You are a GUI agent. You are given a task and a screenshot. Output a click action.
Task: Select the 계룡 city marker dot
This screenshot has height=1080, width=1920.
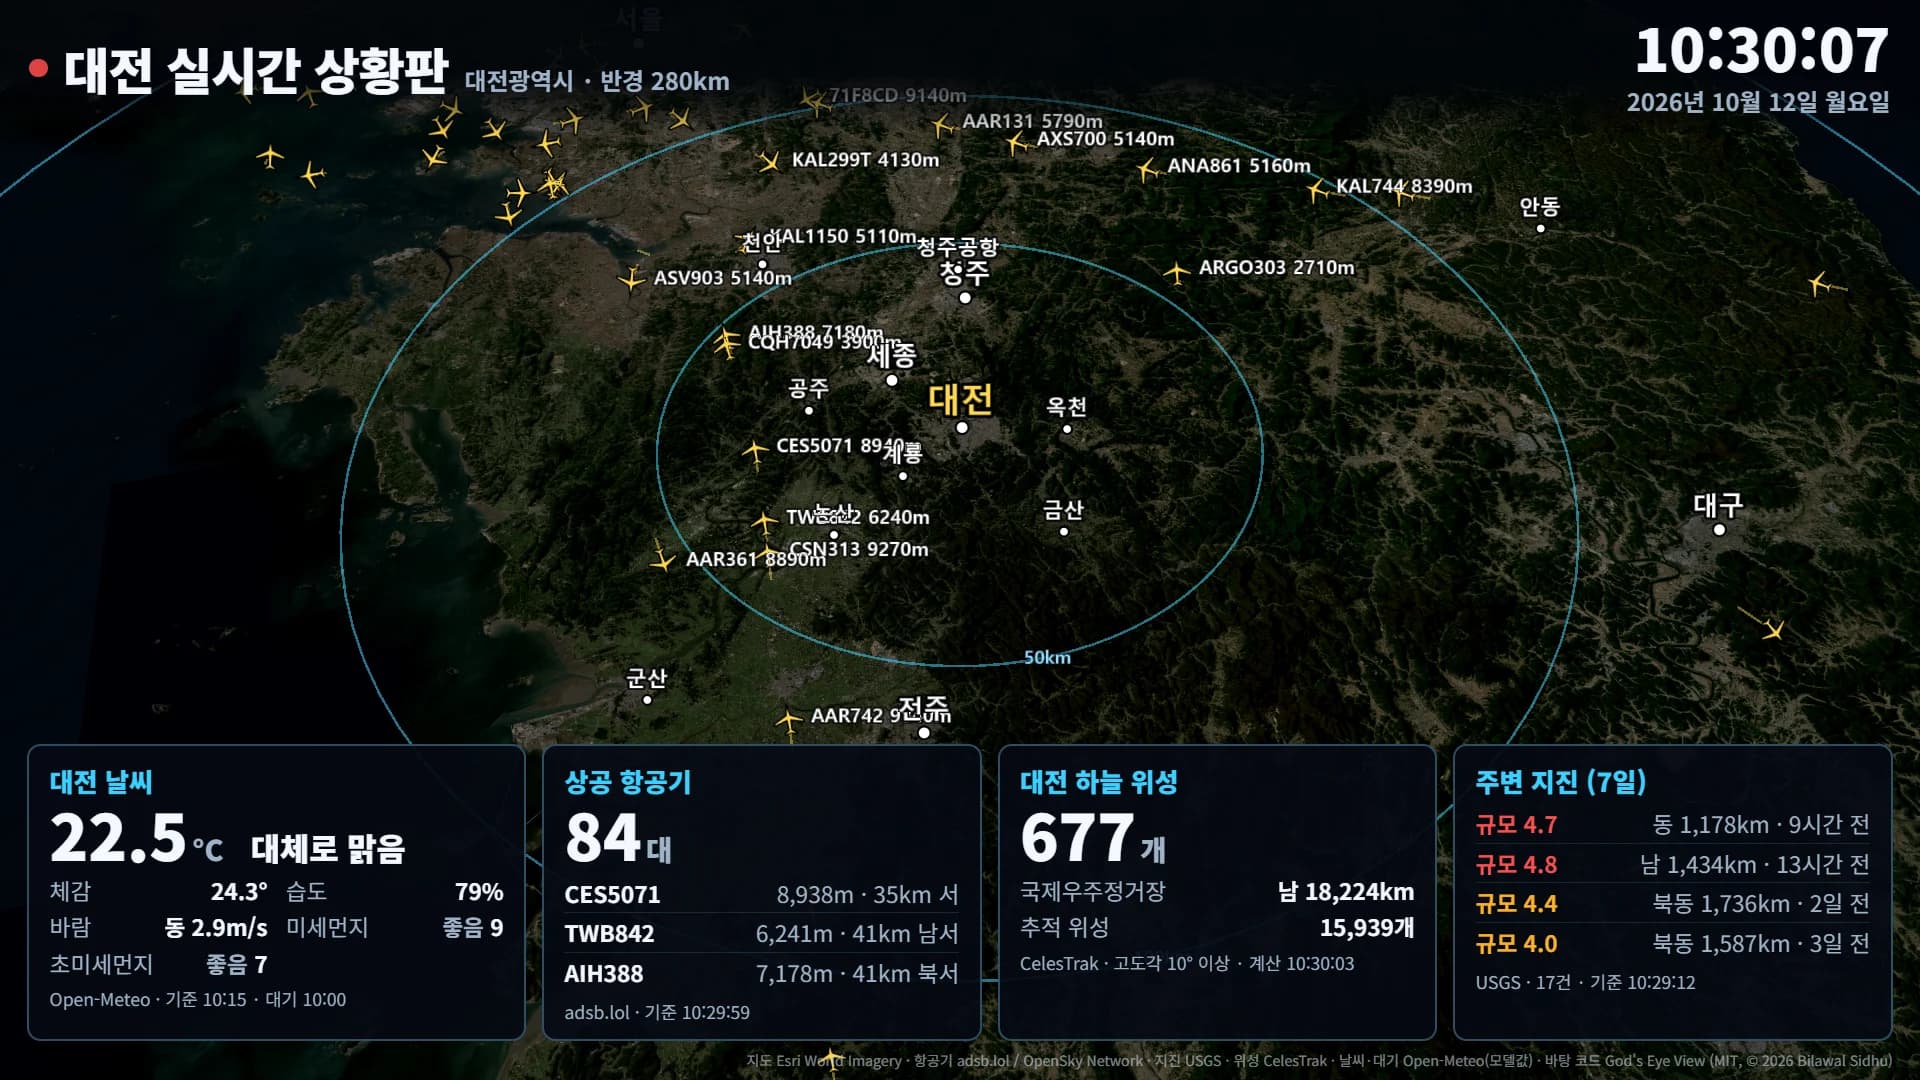coord(902,476)
